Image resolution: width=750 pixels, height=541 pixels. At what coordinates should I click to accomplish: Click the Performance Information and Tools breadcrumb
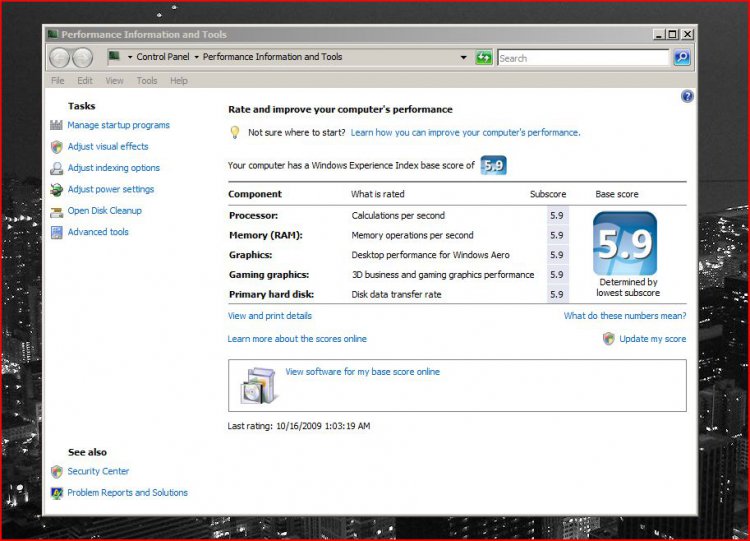273,57
